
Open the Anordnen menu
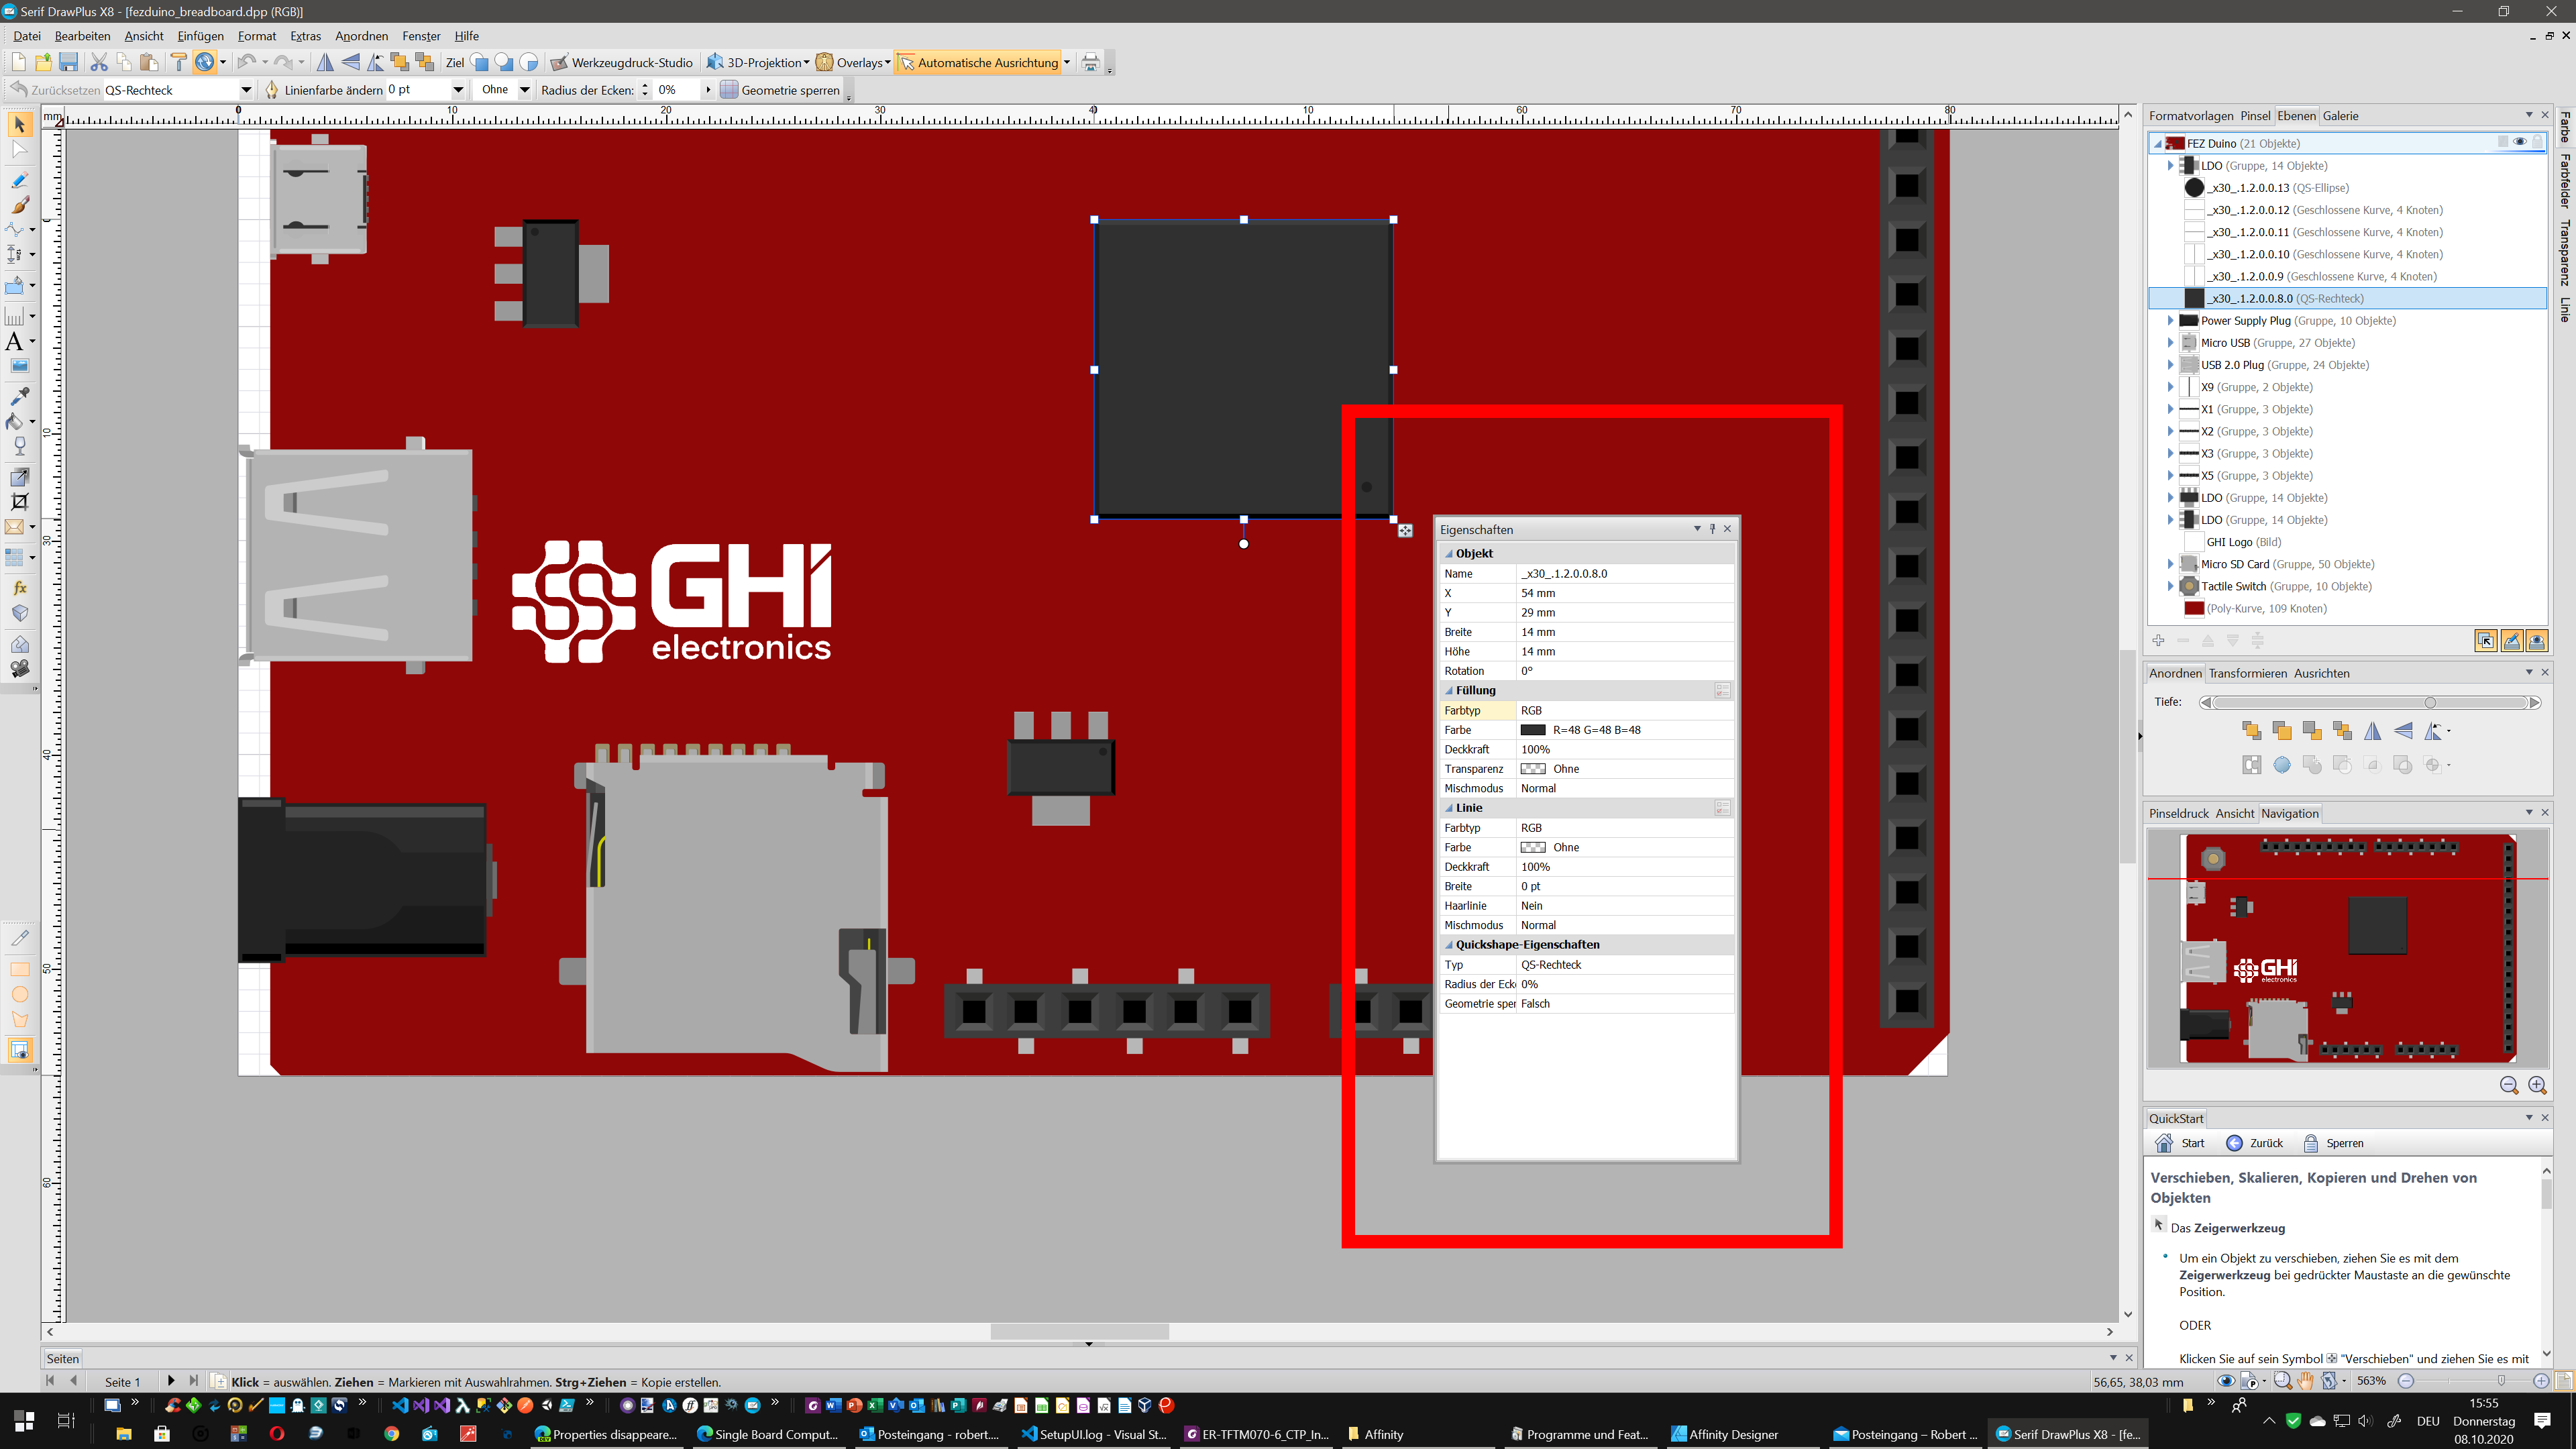pyautogui.click(x=361, y=36)
